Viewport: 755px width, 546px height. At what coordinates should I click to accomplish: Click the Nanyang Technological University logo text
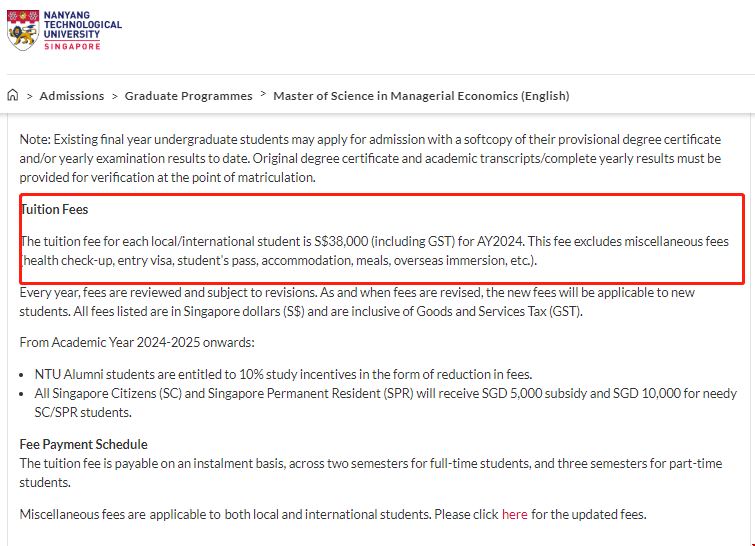point(84,25)
